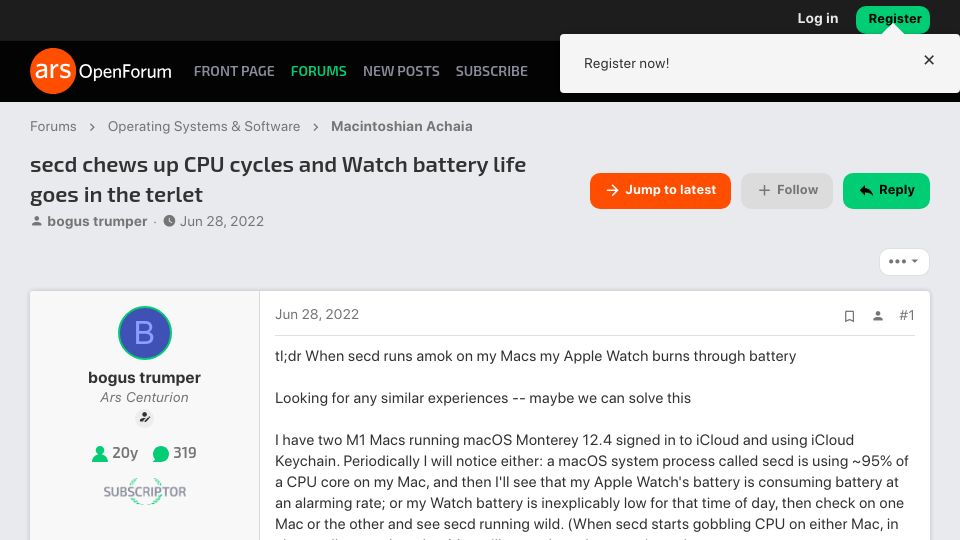Open Operating Systems & Software breadcrumb
Image resolution: width=960 pixels, height=540 pixels.
pyautogui.click(x=204, y=126)
